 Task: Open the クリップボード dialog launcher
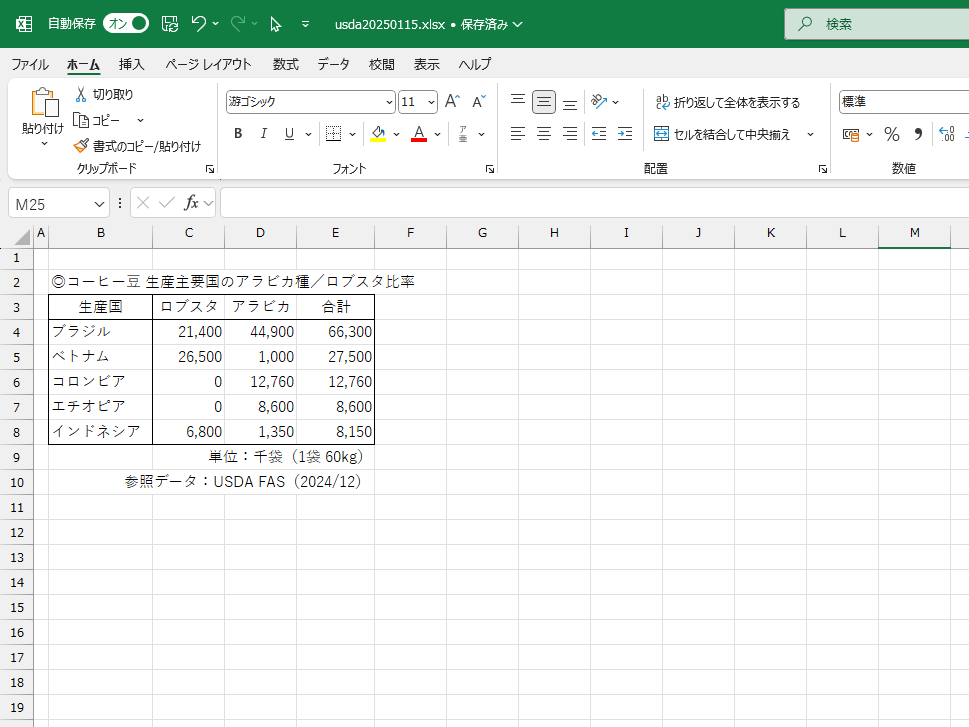click(209, 169)
